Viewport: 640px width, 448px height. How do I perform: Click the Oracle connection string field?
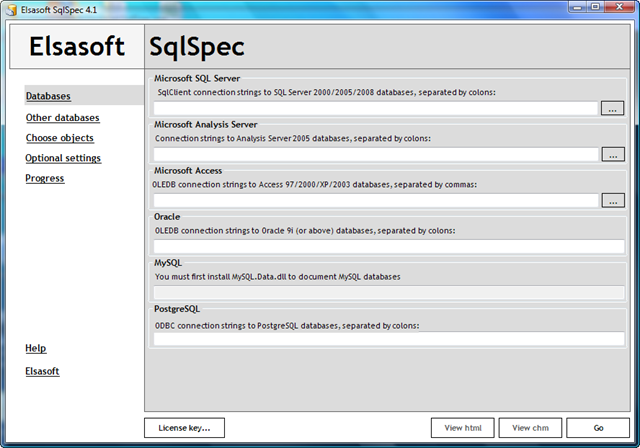coord(389,247)
